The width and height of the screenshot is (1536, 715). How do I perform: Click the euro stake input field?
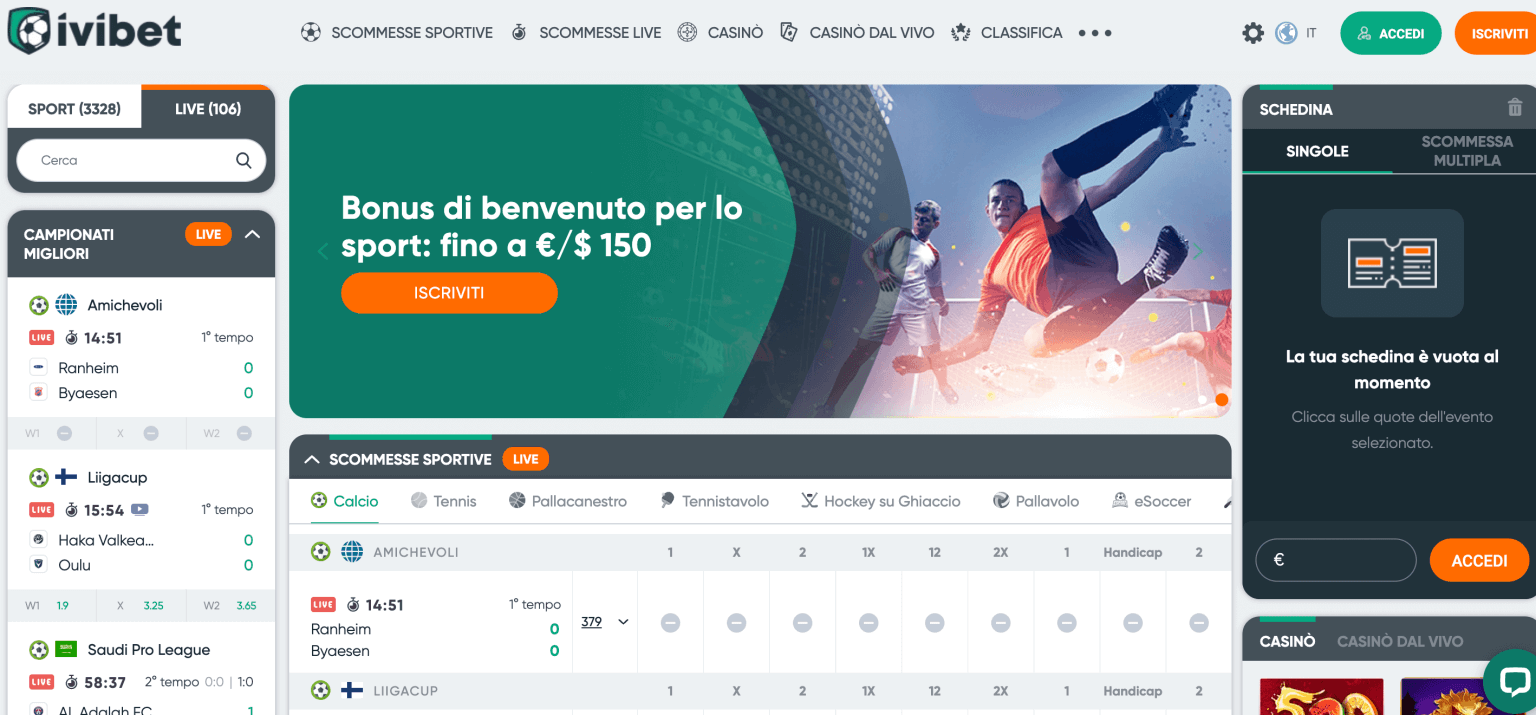click(1336, 560)
